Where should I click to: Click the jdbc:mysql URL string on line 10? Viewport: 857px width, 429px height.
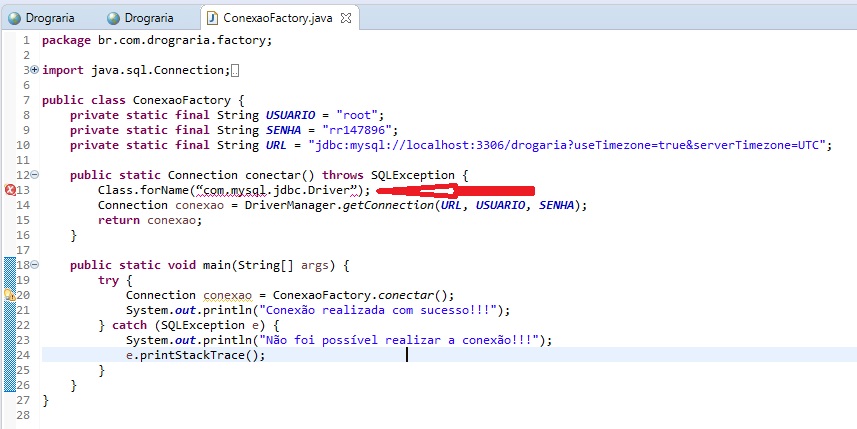click(567, 145)
